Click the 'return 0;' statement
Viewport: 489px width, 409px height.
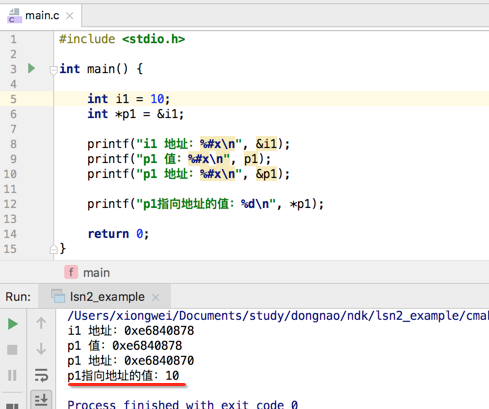[118, 234]
